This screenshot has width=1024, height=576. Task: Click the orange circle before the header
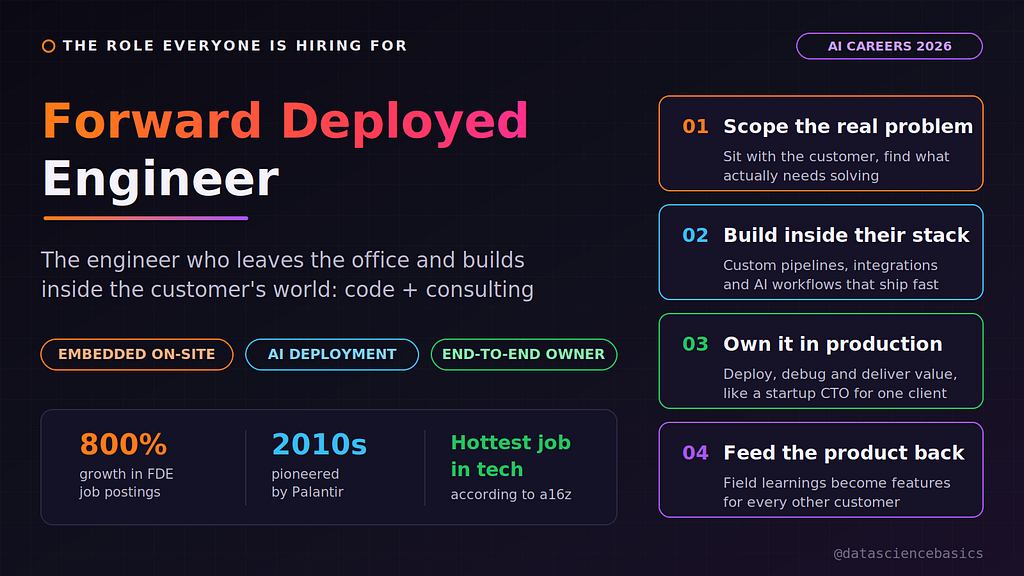[48, 46]
